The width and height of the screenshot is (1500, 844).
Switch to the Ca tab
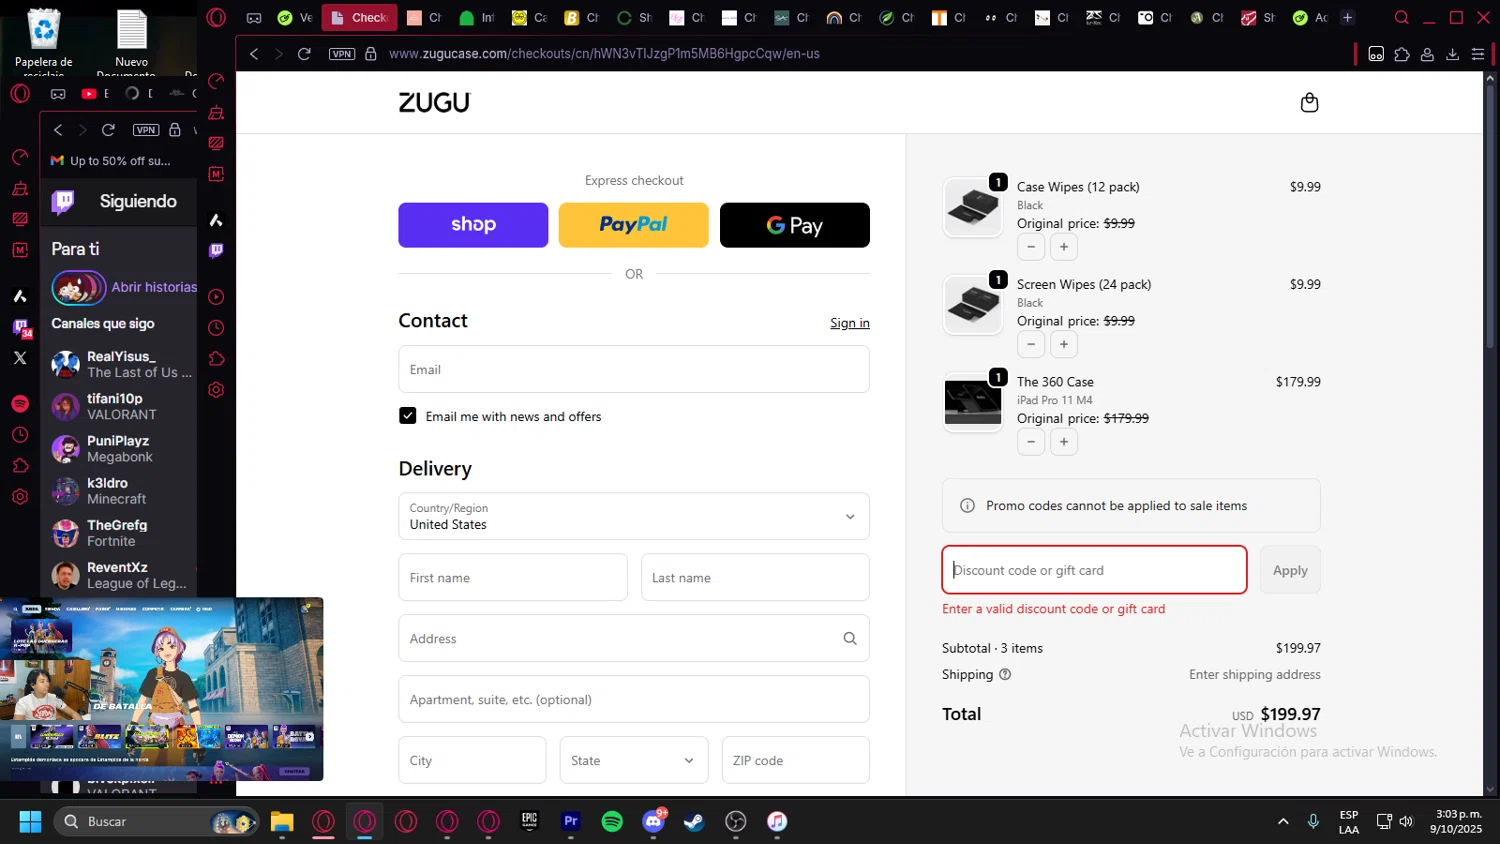coord(529,17)
